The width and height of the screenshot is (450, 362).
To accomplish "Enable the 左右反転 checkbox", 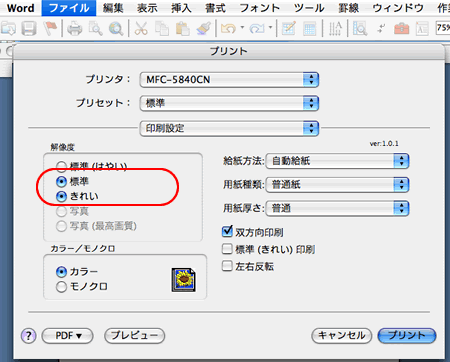I will [x=227, y=266].
